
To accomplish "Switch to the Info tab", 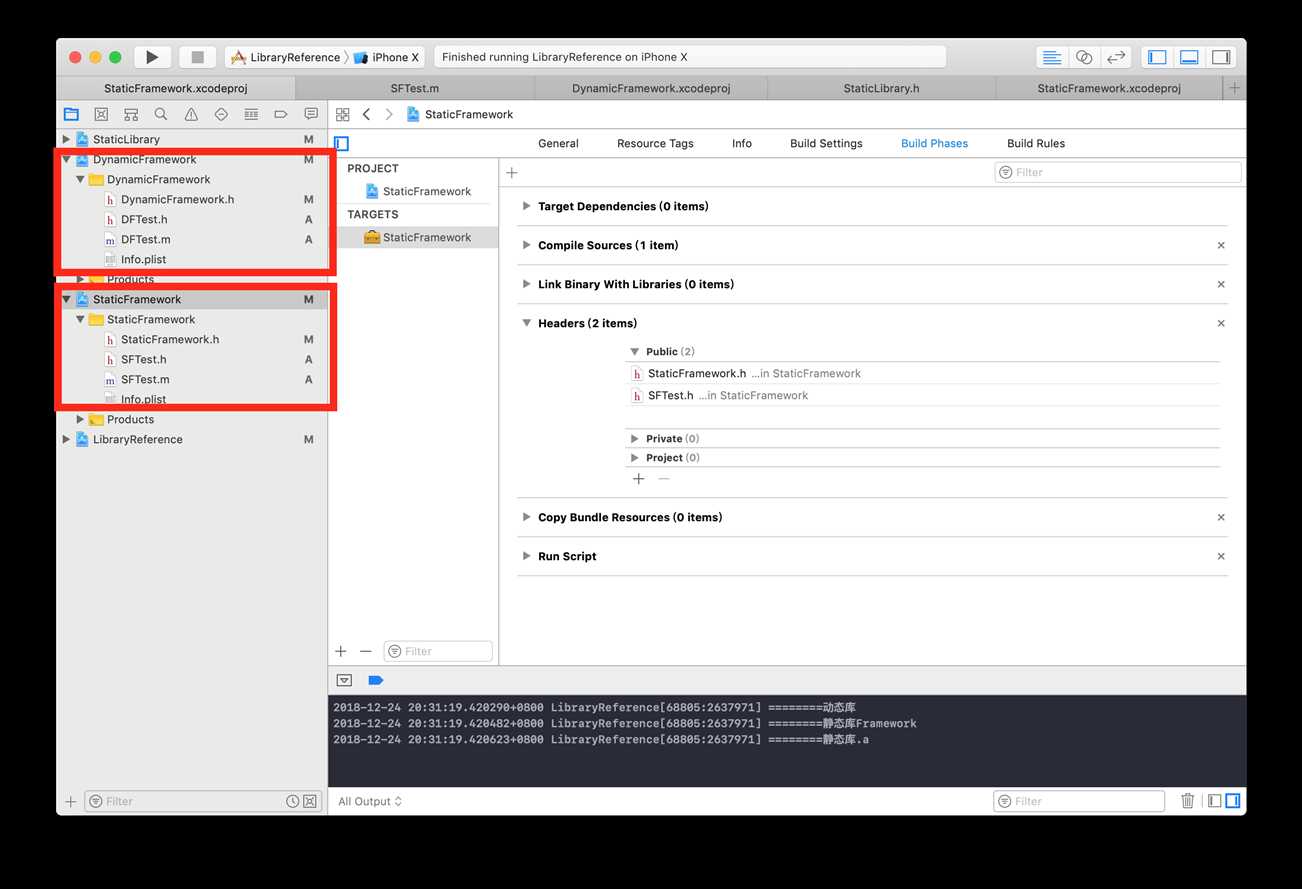I will tap(742, 143).
